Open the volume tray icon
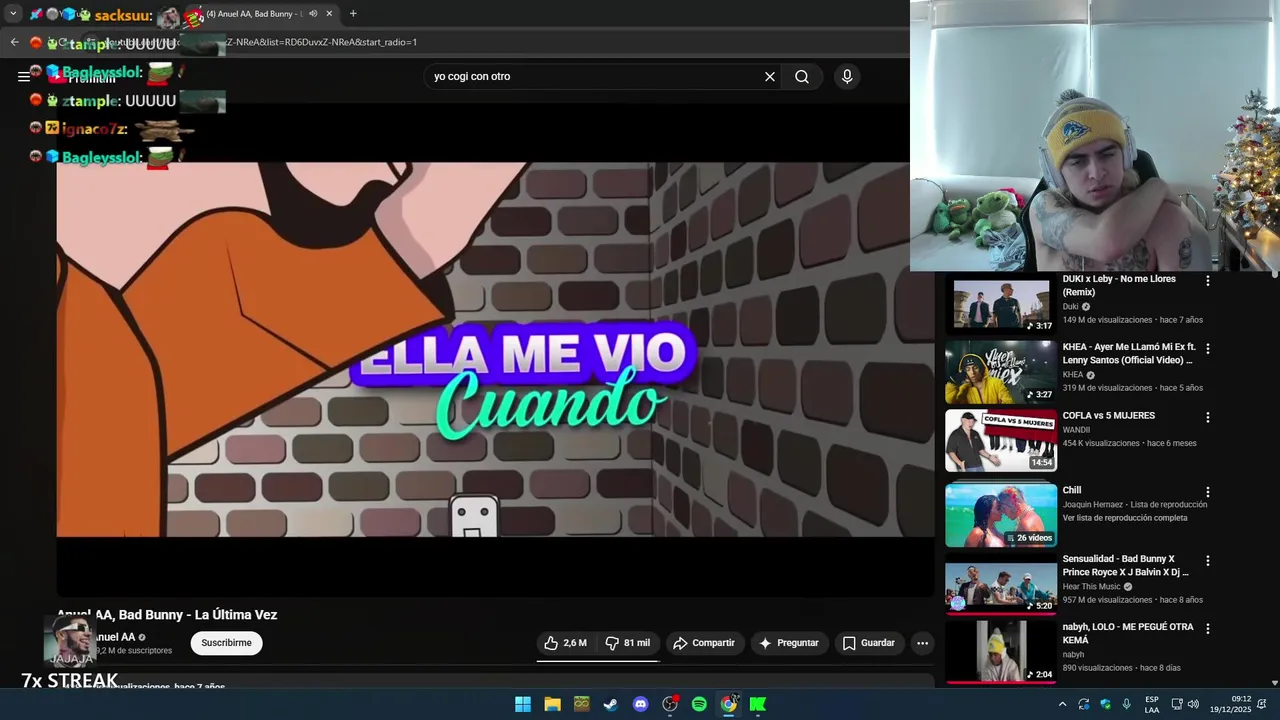 click(x=1195, y=704)
